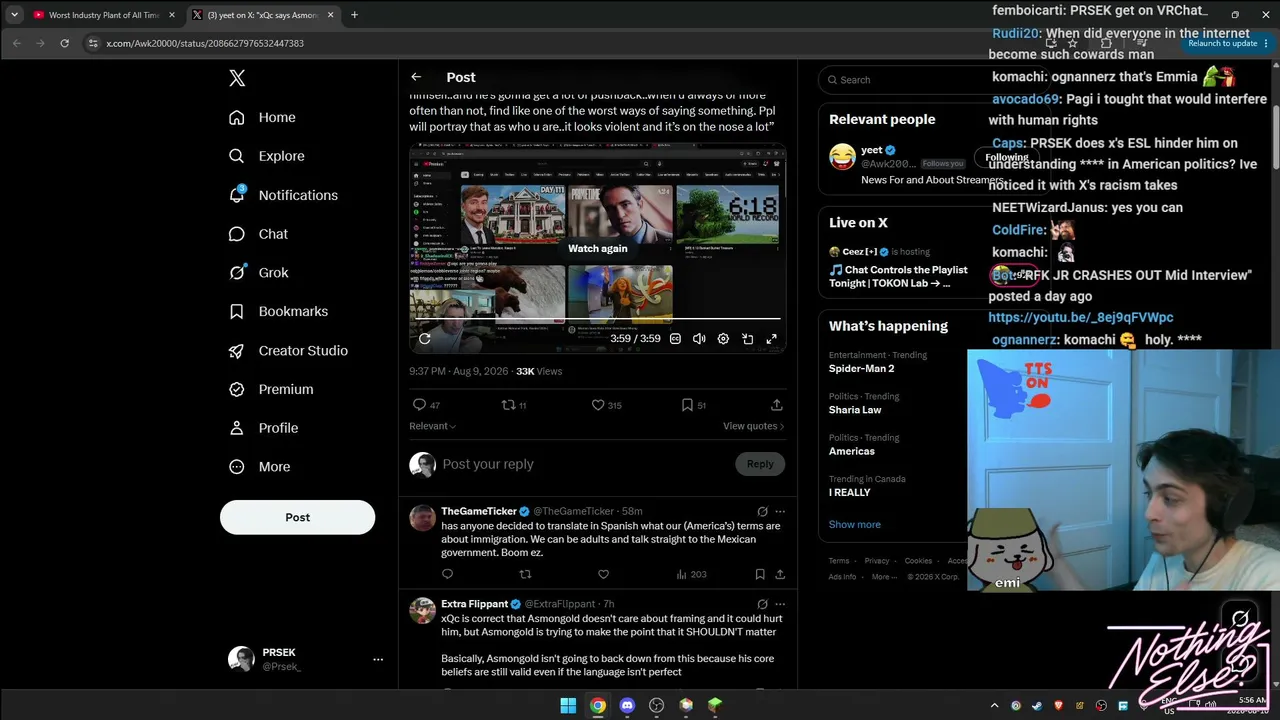Open PRSEK account menu ellipsis
1280x720 pixels.
pyautogui.click(x=378, y=659)
